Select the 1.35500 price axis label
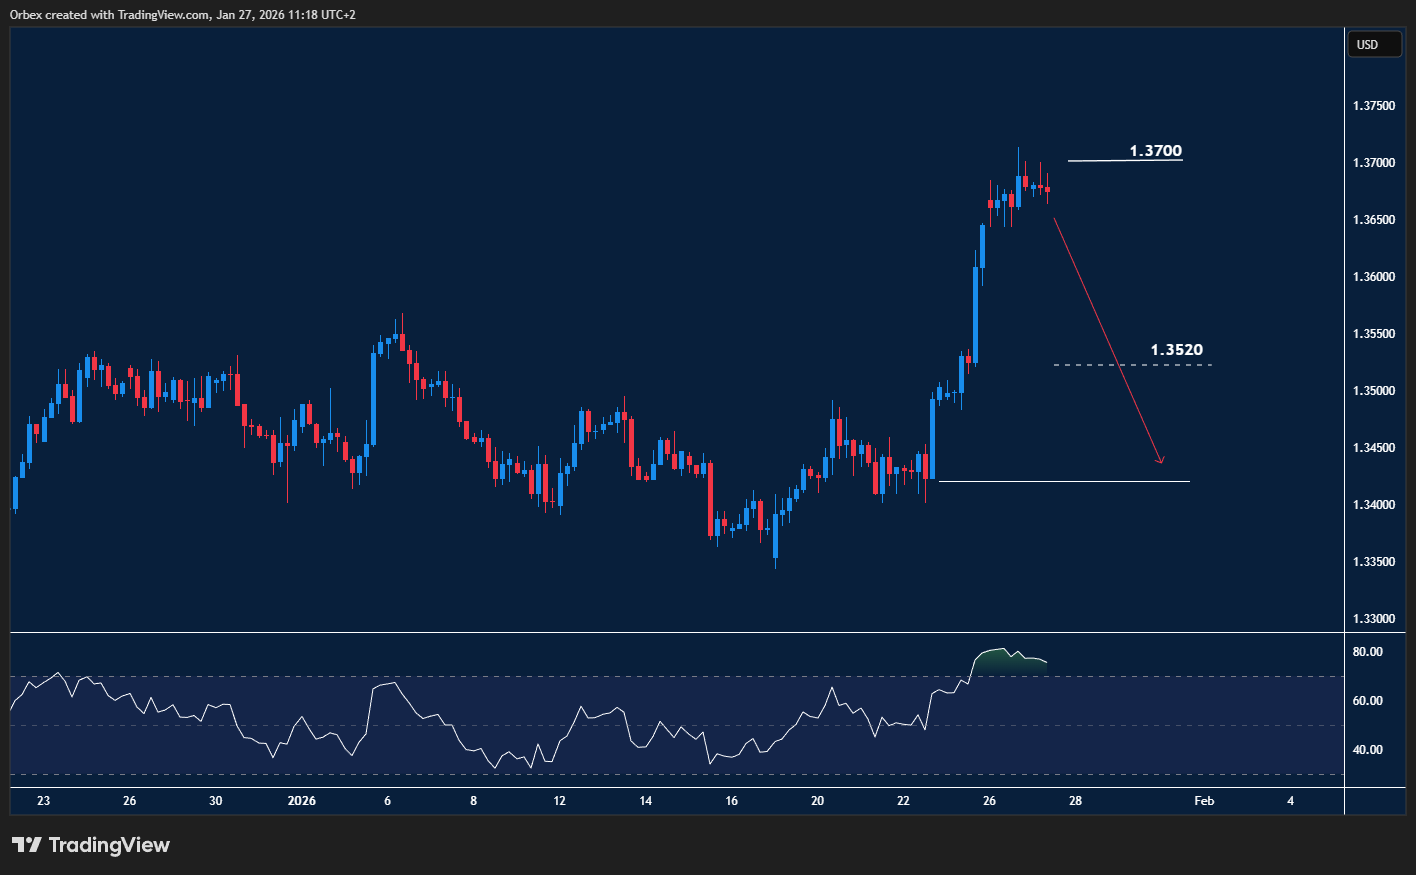1416x875 pixels. 1375,334
